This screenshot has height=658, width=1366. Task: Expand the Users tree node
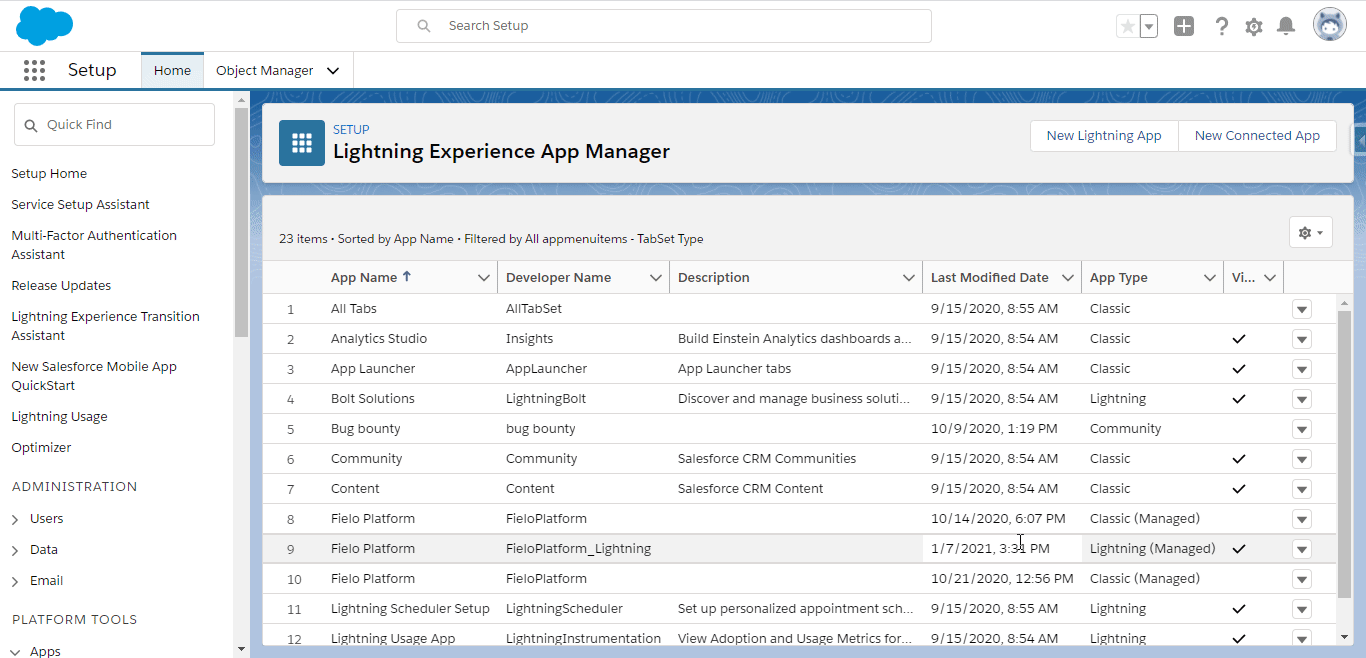(15, 520)
